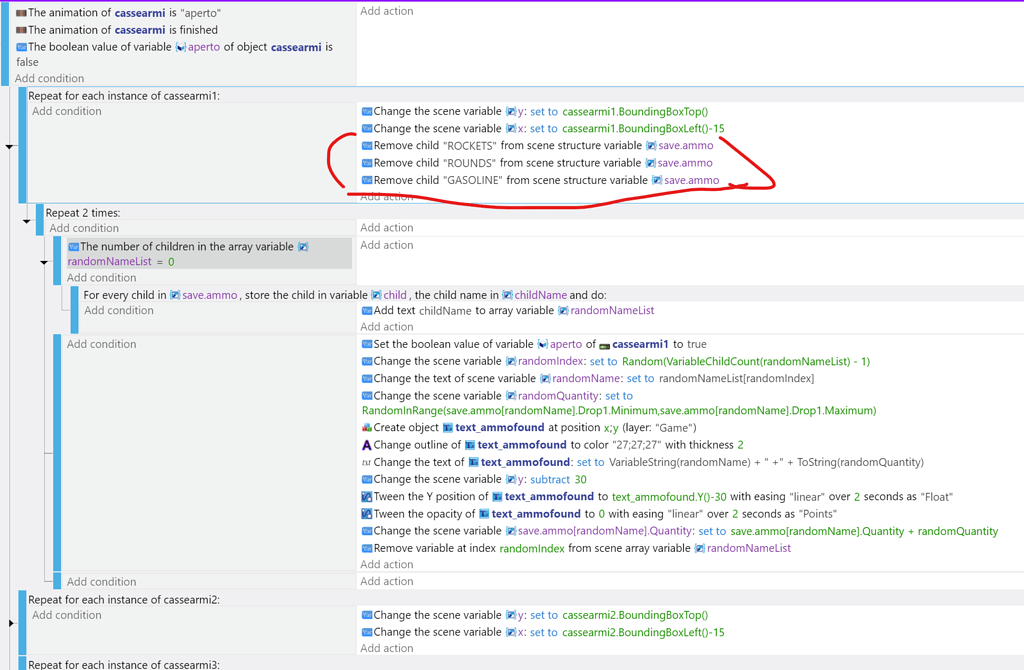Collapse the cassearmi1 repeat event

[x=10, y=146]
